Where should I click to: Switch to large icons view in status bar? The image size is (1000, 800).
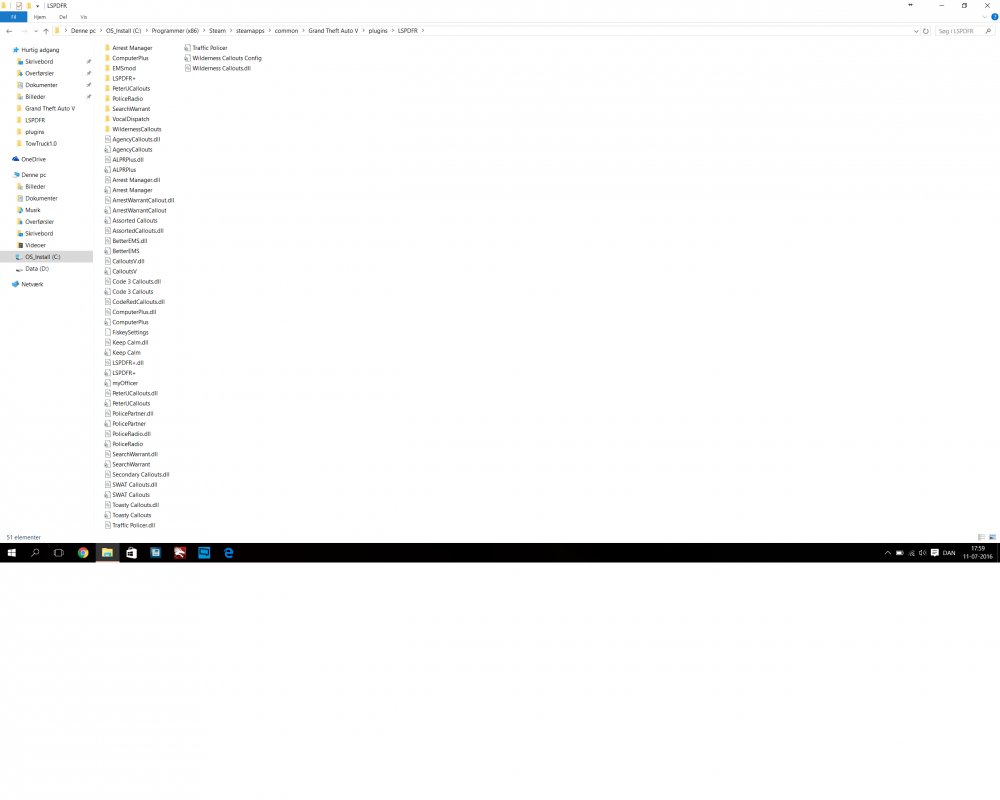click(992, 537)
